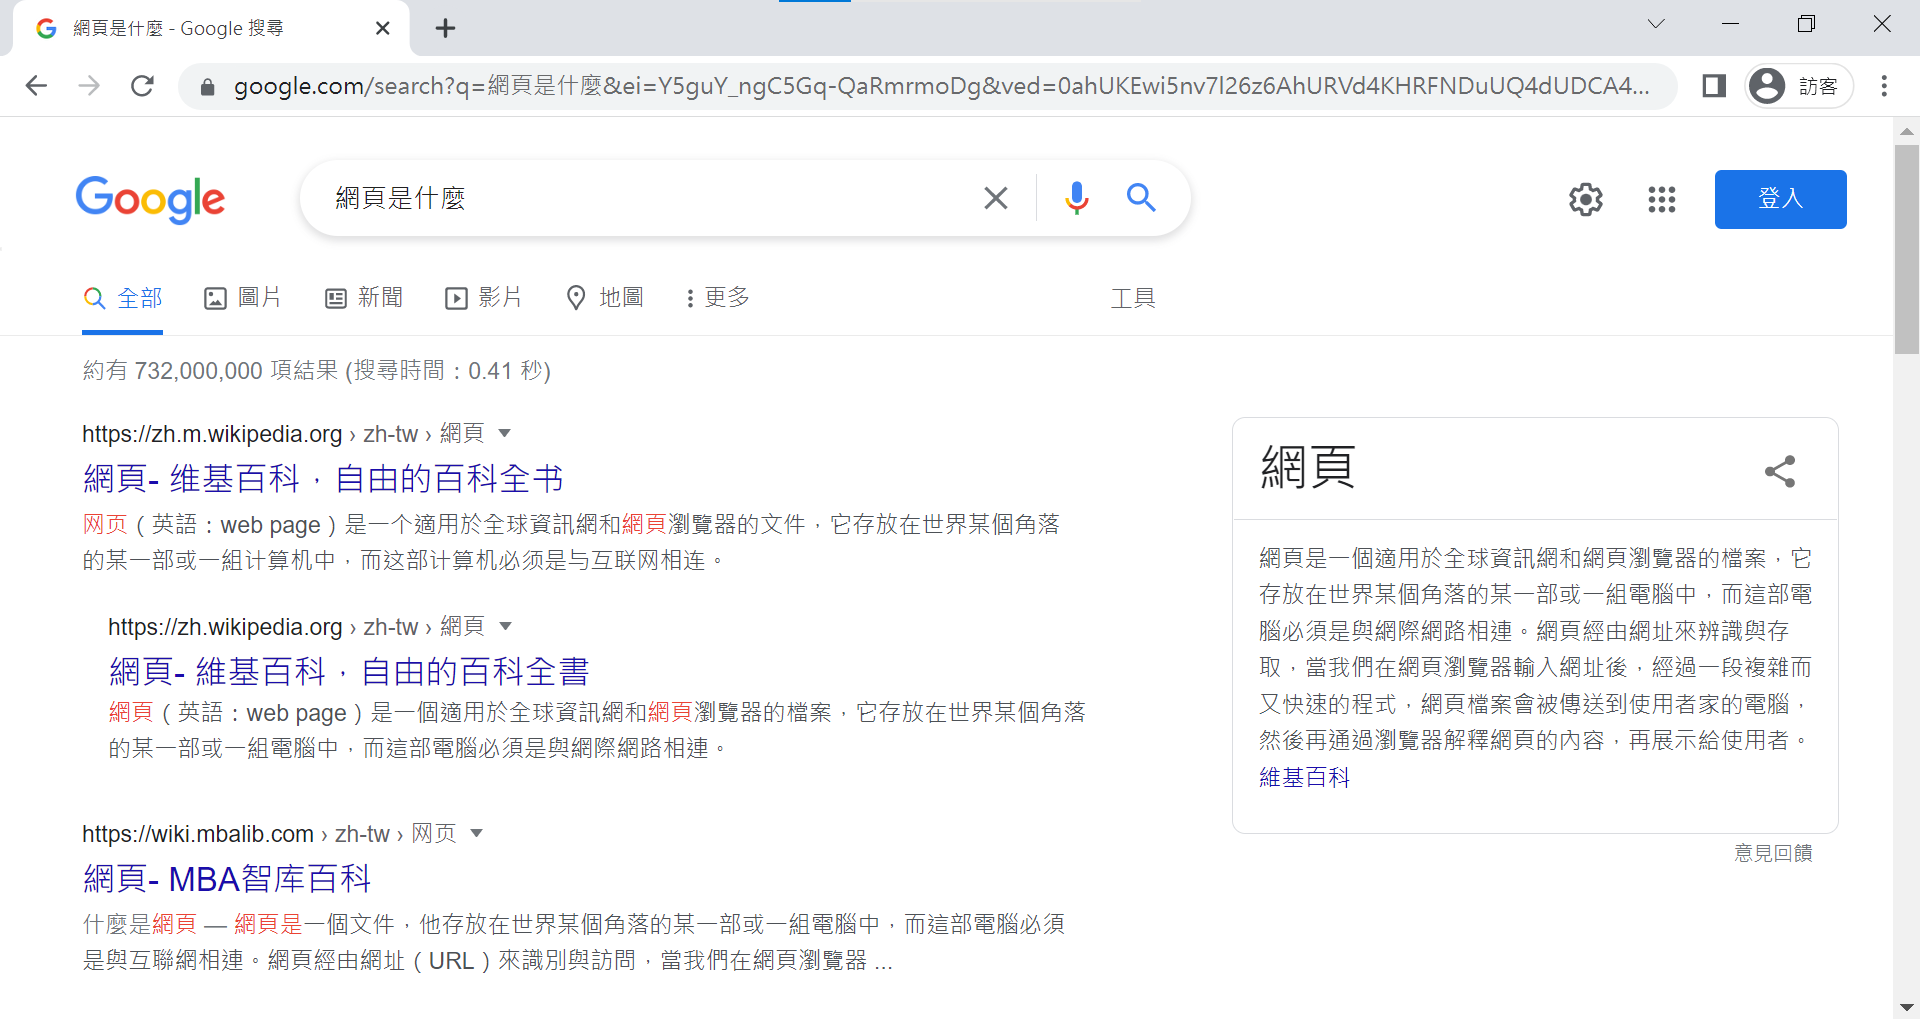Screen dimensions: 1920x1019
Task: Open 工具 search tools
Action: point(1133,298)
